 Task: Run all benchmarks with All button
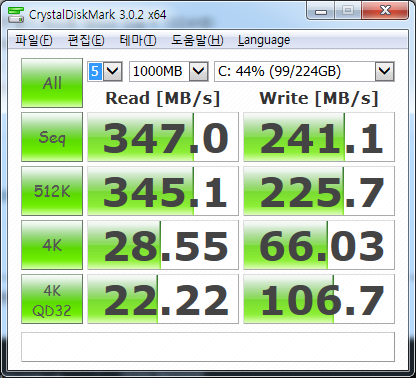pyautogui.click(x=52, y=83)
